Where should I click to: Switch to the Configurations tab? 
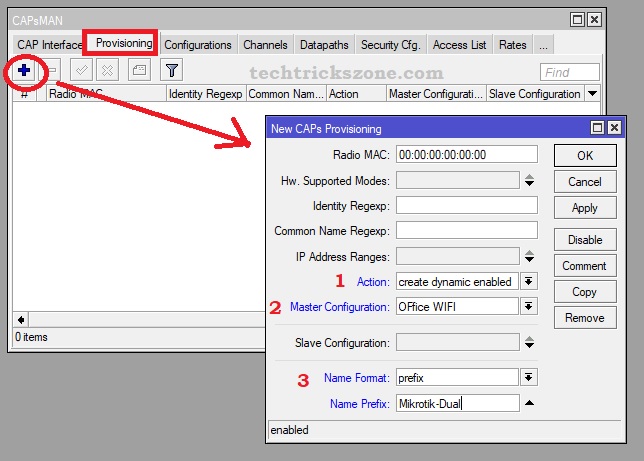(197, 44)
